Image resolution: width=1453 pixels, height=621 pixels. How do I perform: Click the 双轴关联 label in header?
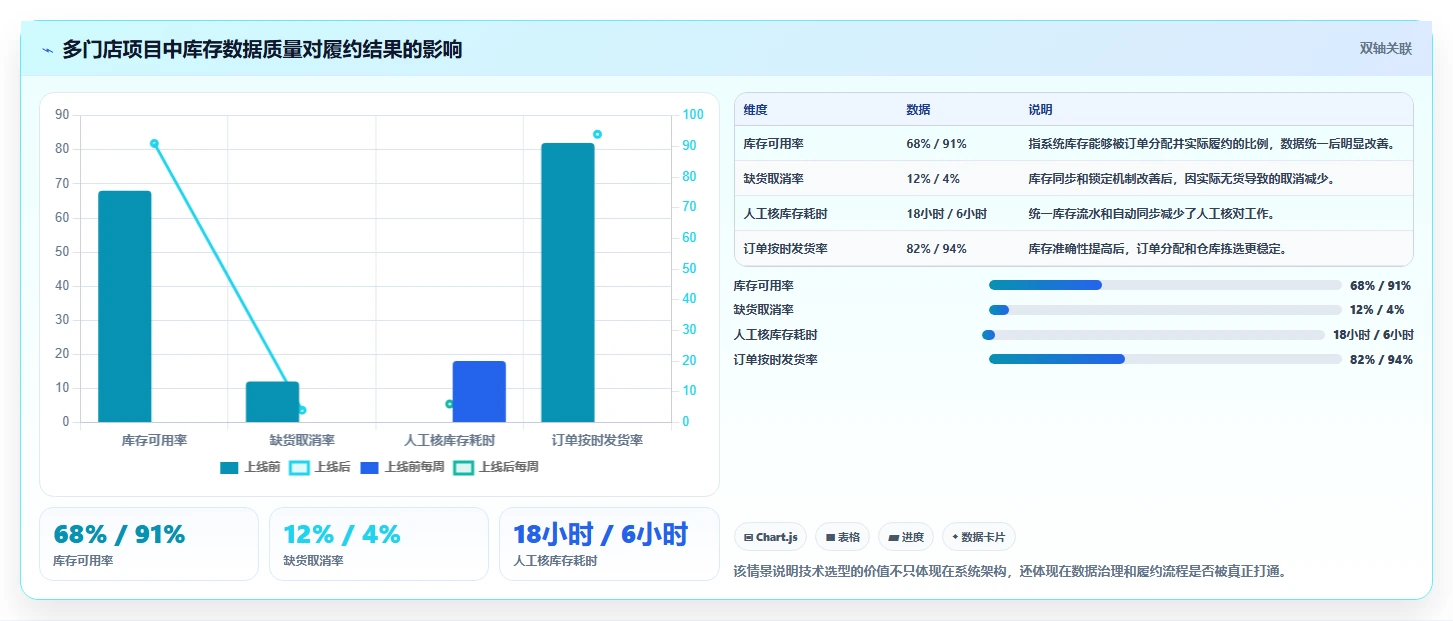[x=1385, y=48]
